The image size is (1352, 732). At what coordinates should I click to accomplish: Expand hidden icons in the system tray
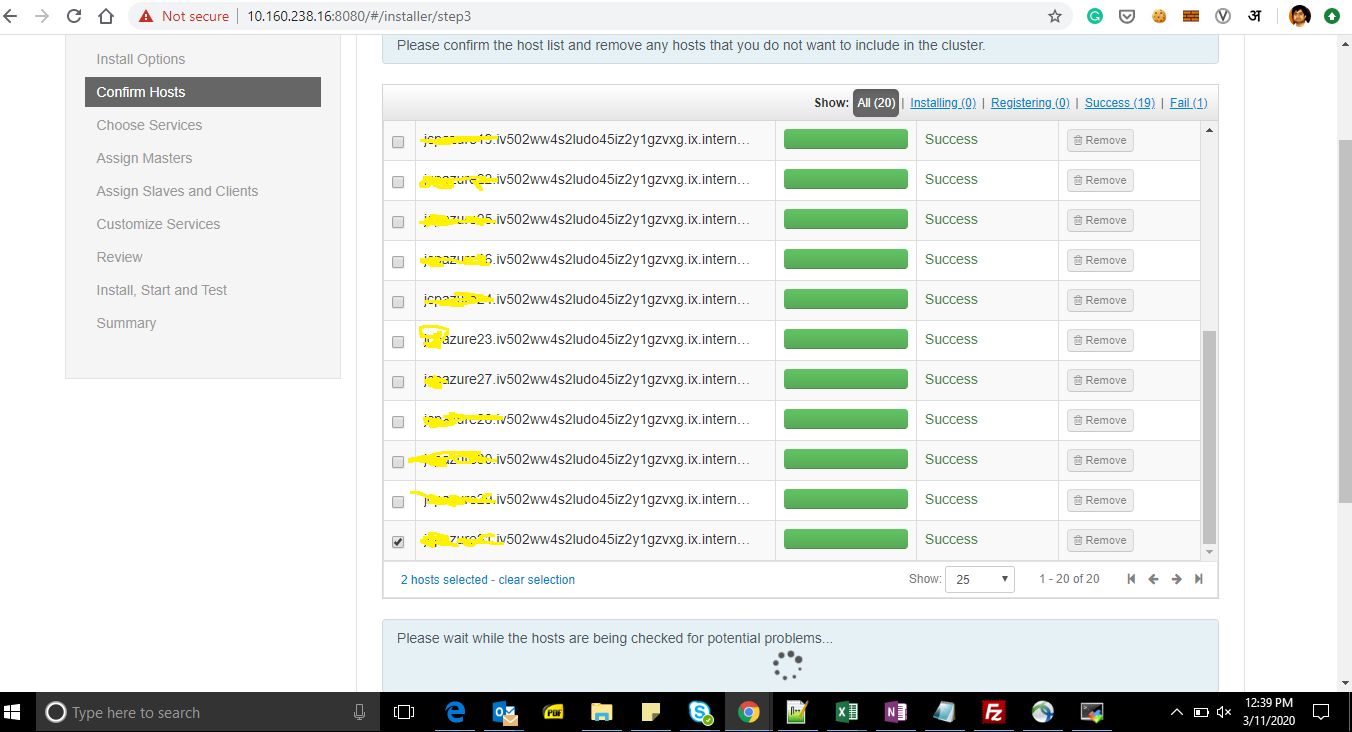[1177, 712]
